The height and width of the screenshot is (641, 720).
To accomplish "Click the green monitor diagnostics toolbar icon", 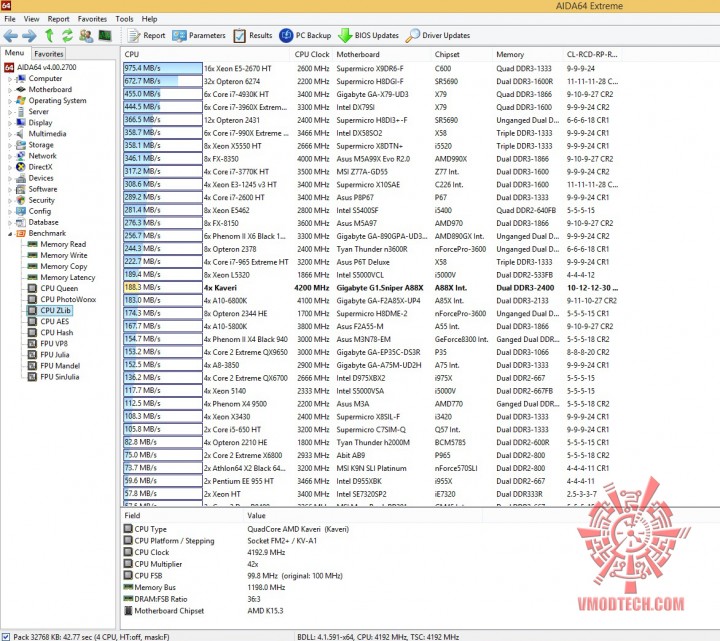I will coord(105,35).
